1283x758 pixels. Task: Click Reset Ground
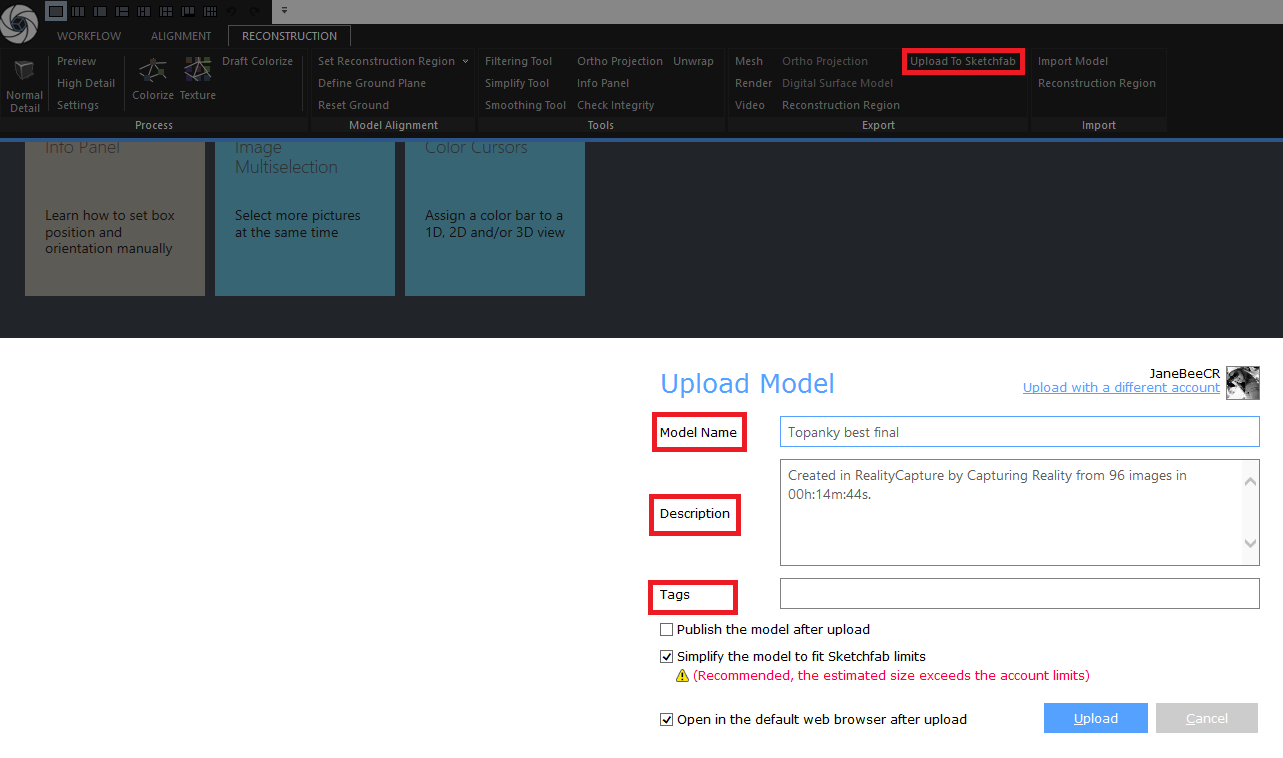tap(354, 105)
